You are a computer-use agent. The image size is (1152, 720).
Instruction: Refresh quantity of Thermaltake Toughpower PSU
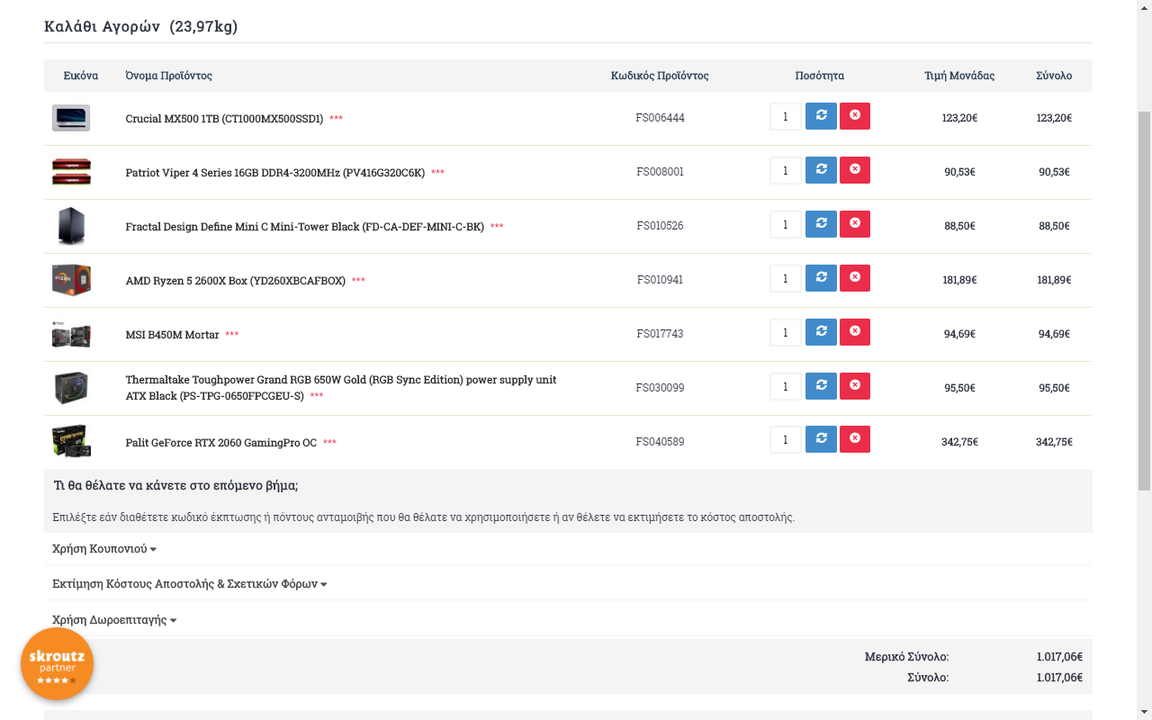821,386
